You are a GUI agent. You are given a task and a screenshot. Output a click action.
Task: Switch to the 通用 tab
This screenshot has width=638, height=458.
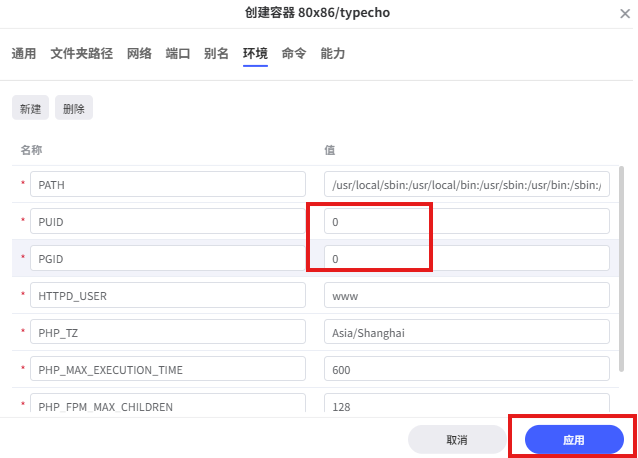coord(24,54)
